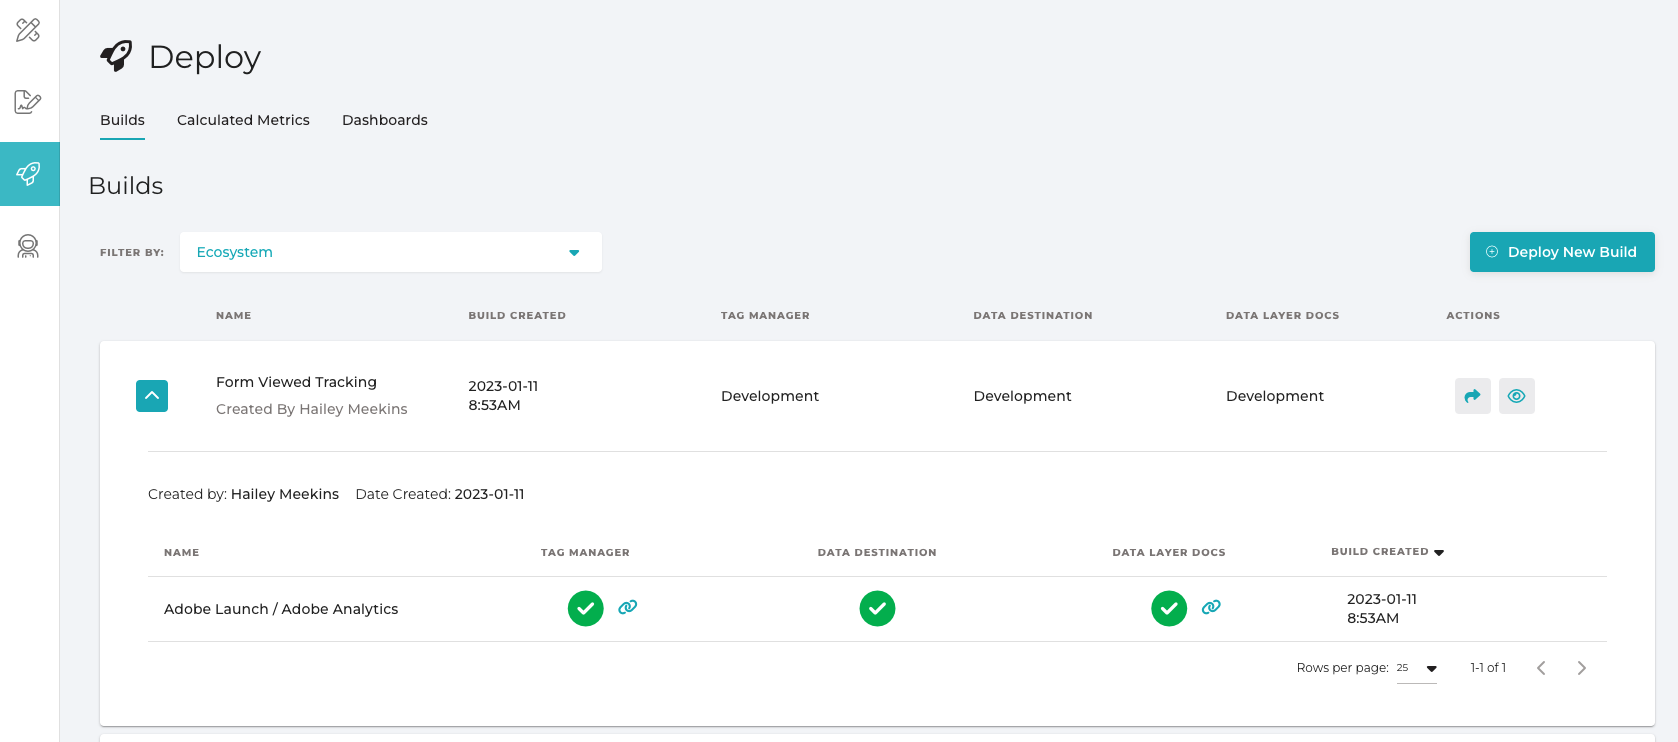Click Adobe row build timestamp 2023-01-11 8:53AM
Image resolution: width=1678 pixels, height=742 pixels.
click(x=1381, y=608)
